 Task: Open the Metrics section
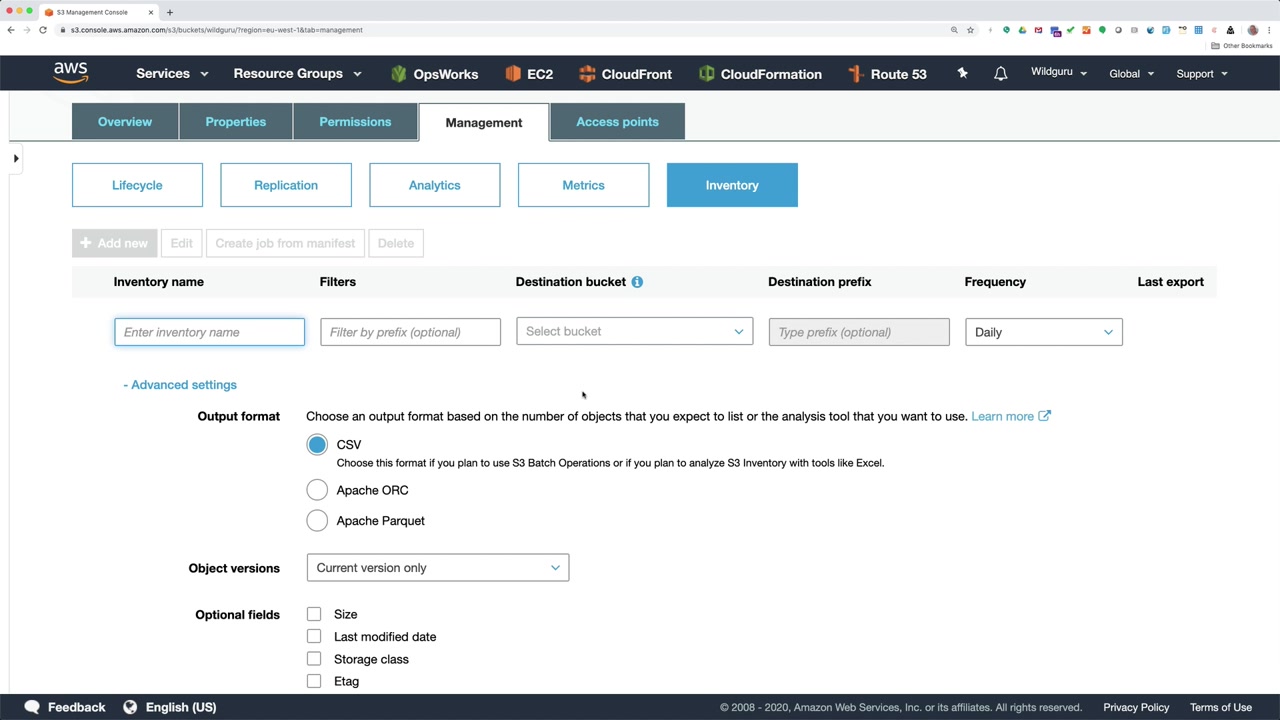[583, 185]
